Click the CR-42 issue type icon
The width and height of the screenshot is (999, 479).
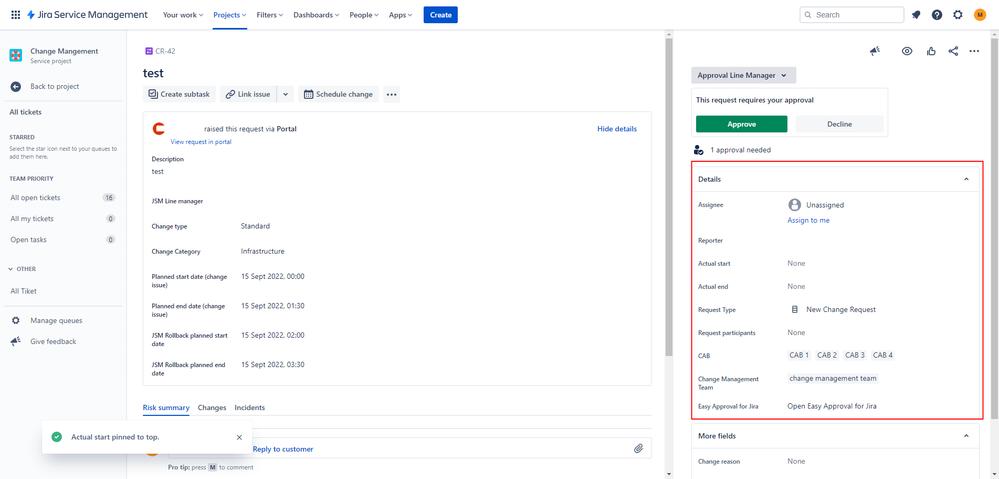pos(149,51)
